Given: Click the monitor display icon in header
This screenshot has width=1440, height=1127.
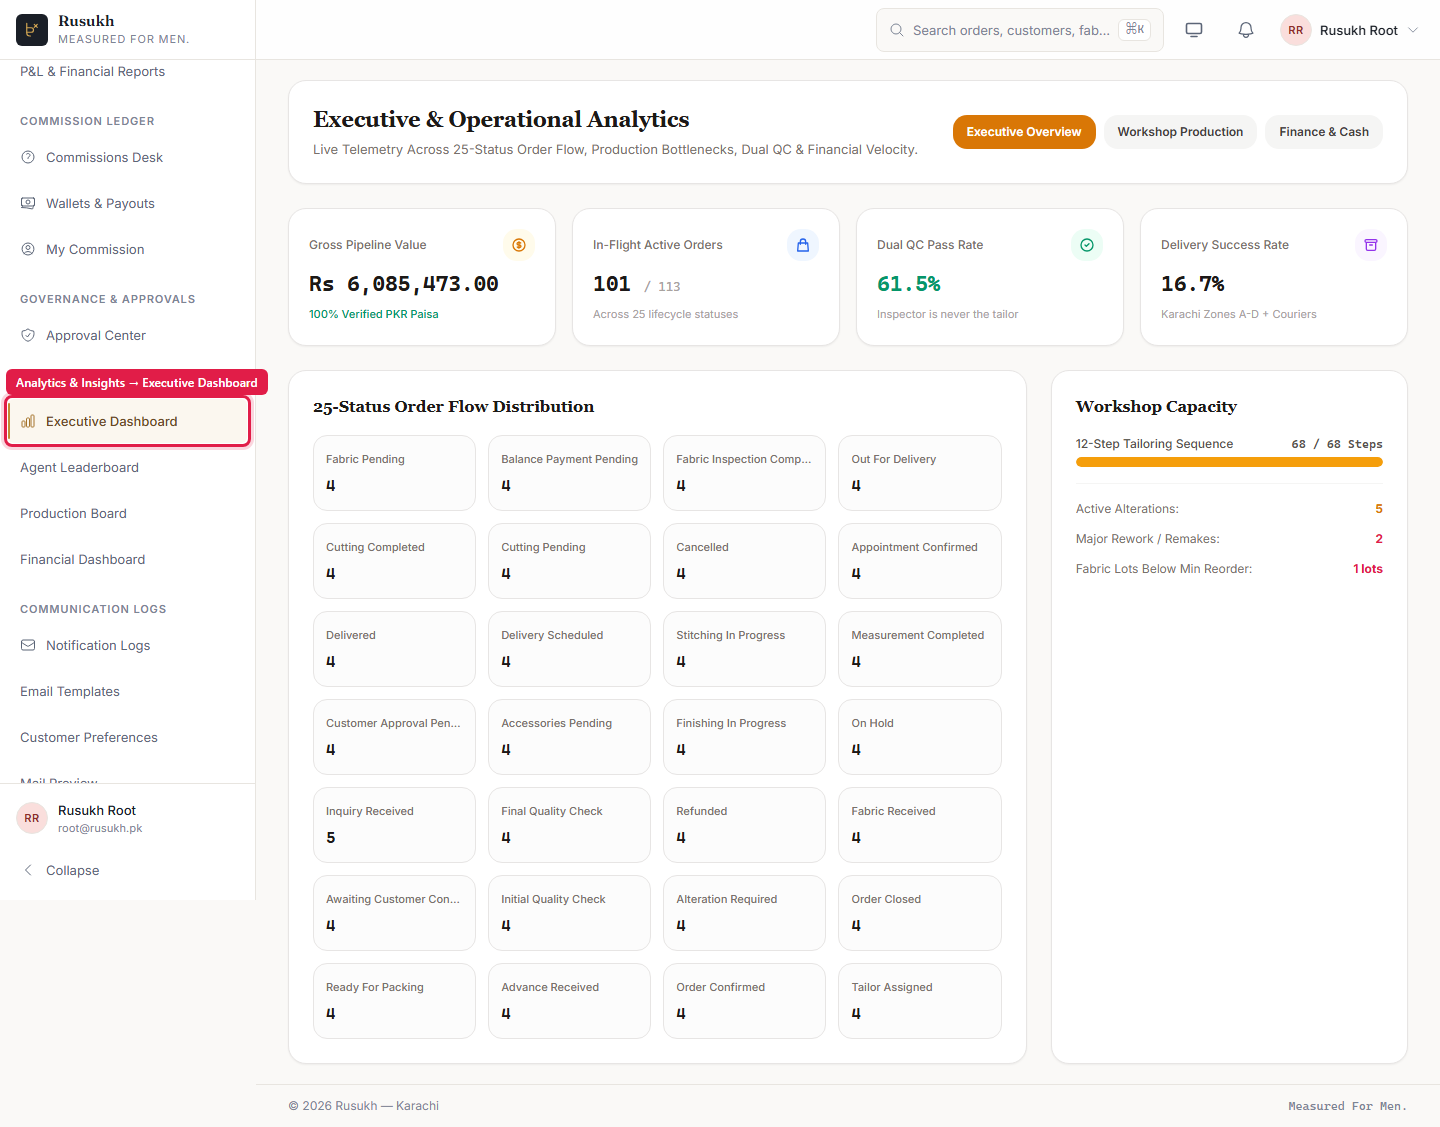Looking at the screenshot, I should (x=1194, y=30).
